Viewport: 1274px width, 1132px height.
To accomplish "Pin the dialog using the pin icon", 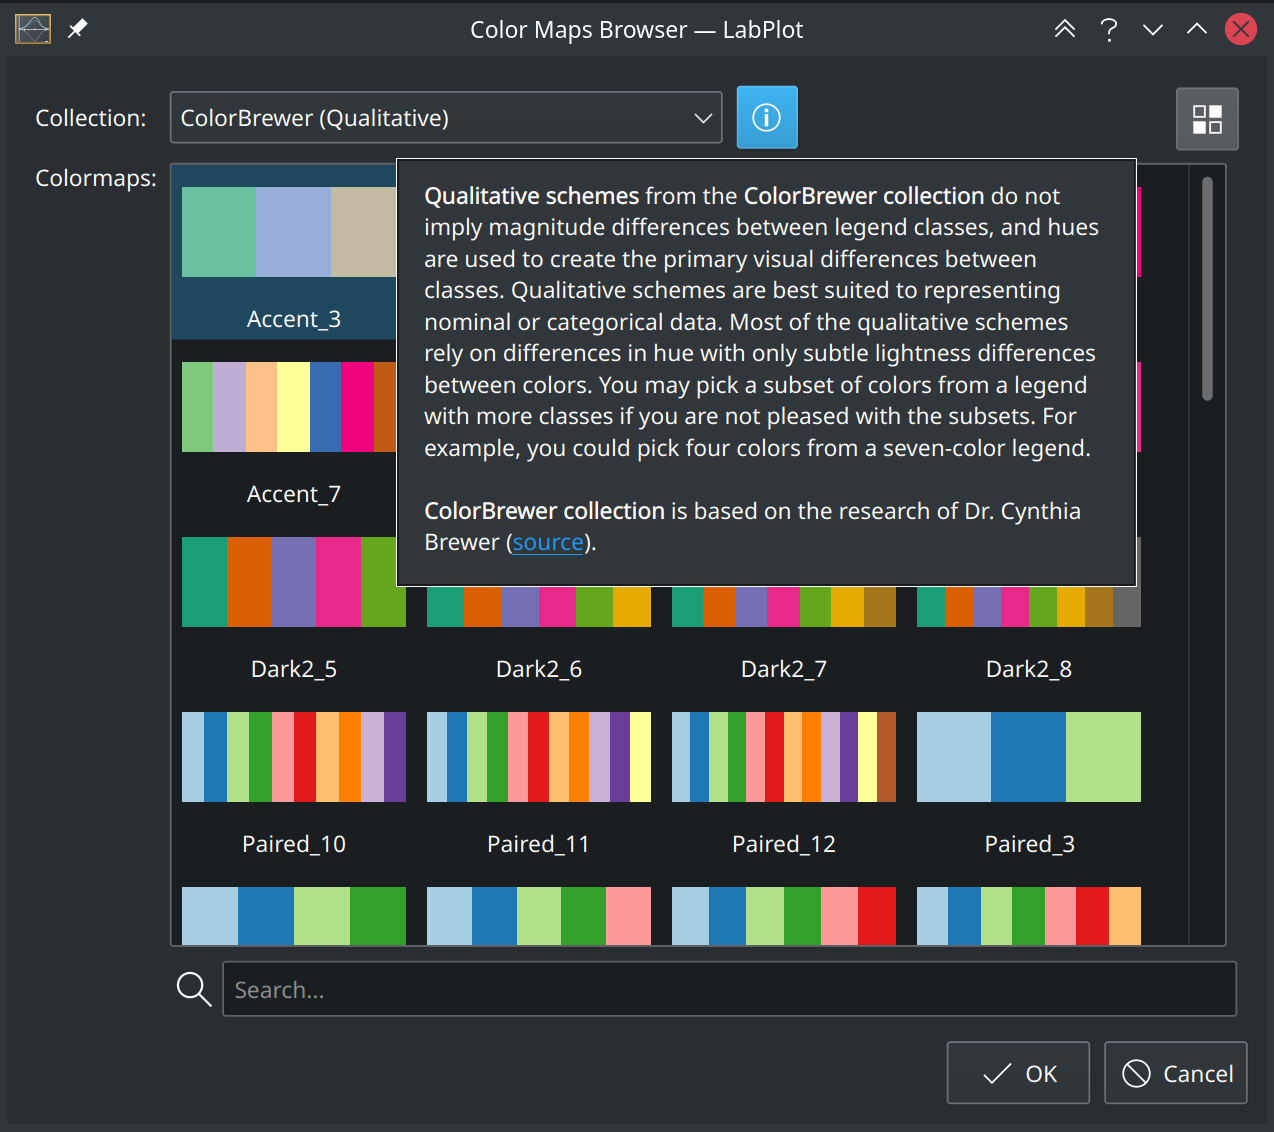I will tap(75, 29).
